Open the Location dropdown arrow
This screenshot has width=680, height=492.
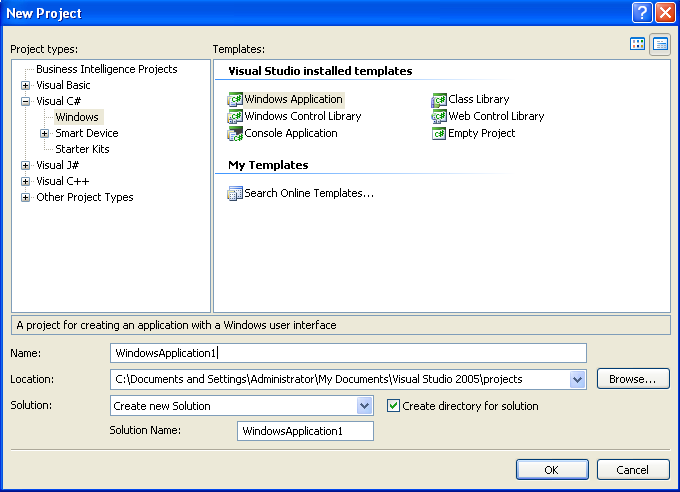[577, 380]
